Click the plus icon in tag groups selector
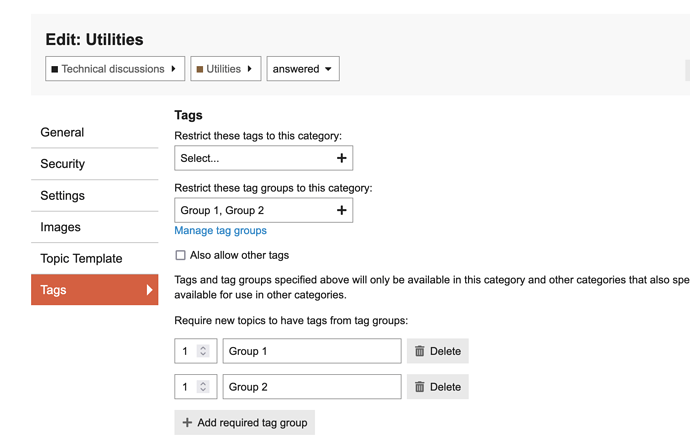Screen dimensions: 690x446 (341, 210)
